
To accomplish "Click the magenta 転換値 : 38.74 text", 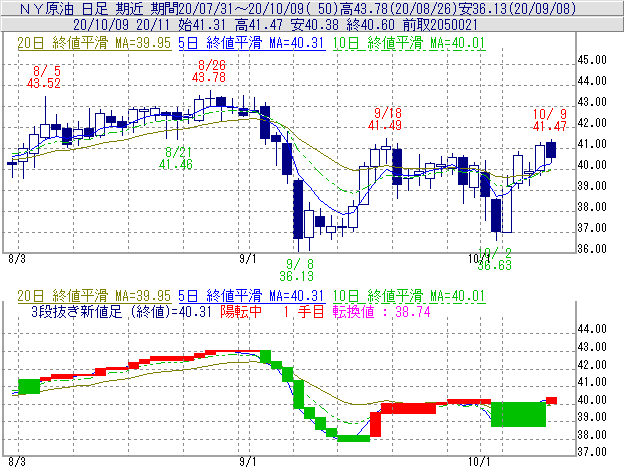I will coord(382,311).
